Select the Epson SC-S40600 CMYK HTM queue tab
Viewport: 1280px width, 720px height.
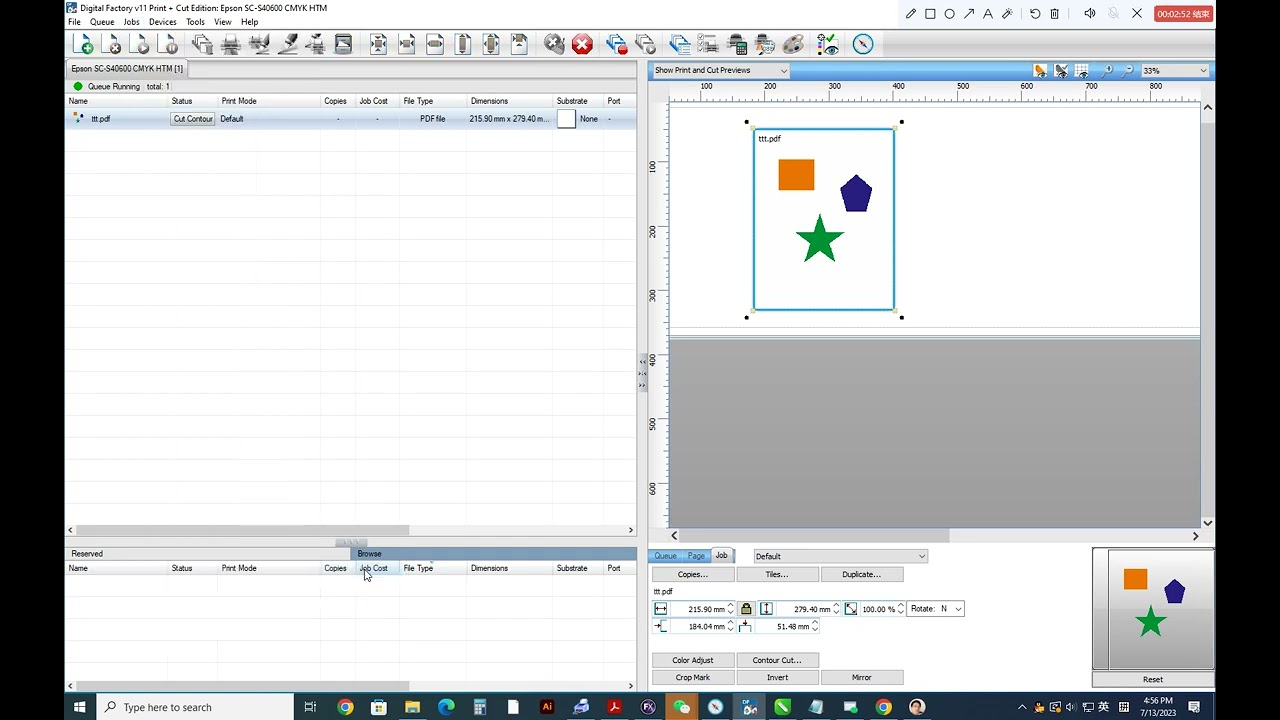(x=127, y=68)
